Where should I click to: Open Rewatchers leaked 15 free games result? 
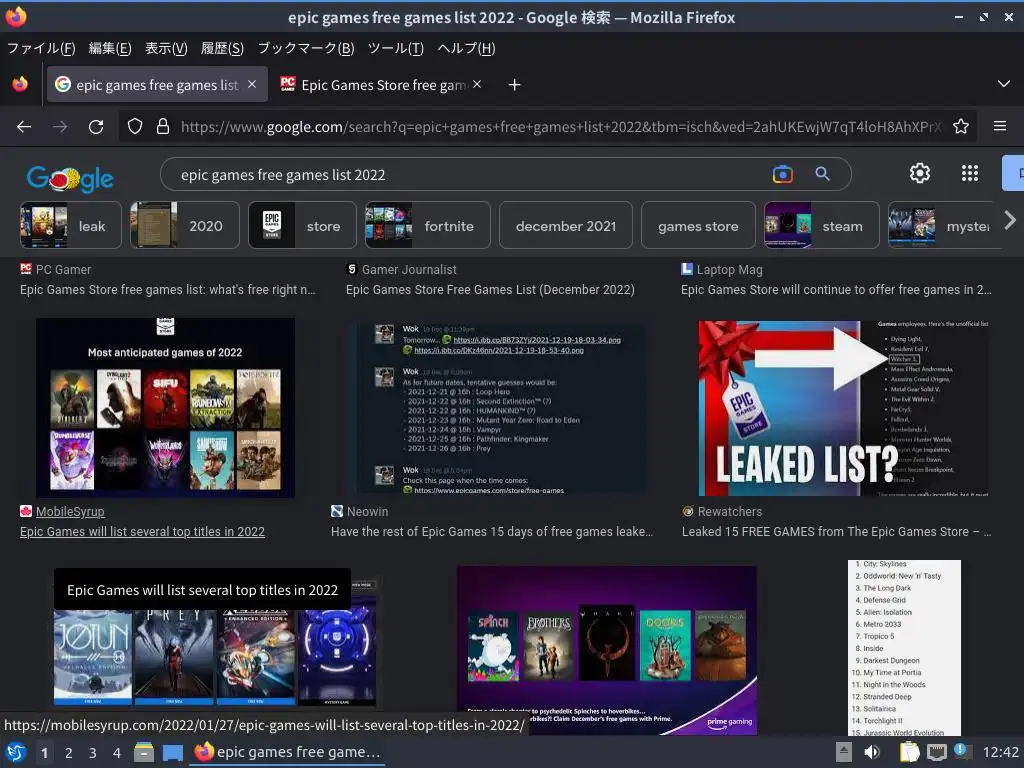pyautogui.click(x=836, y=532)
